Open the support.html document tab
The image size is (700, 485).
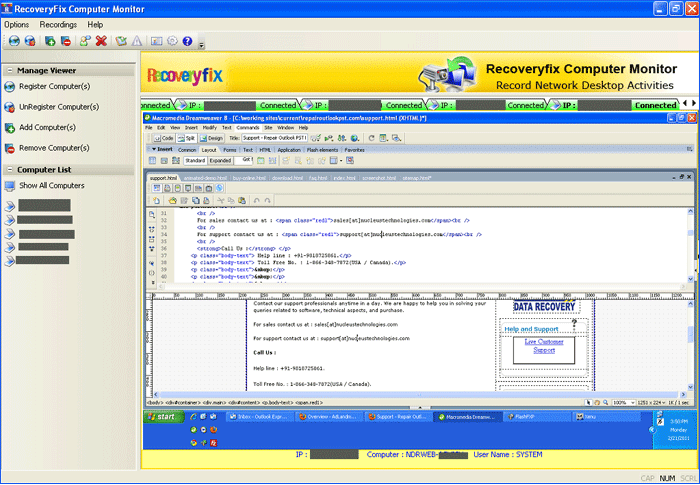(163, 178)
